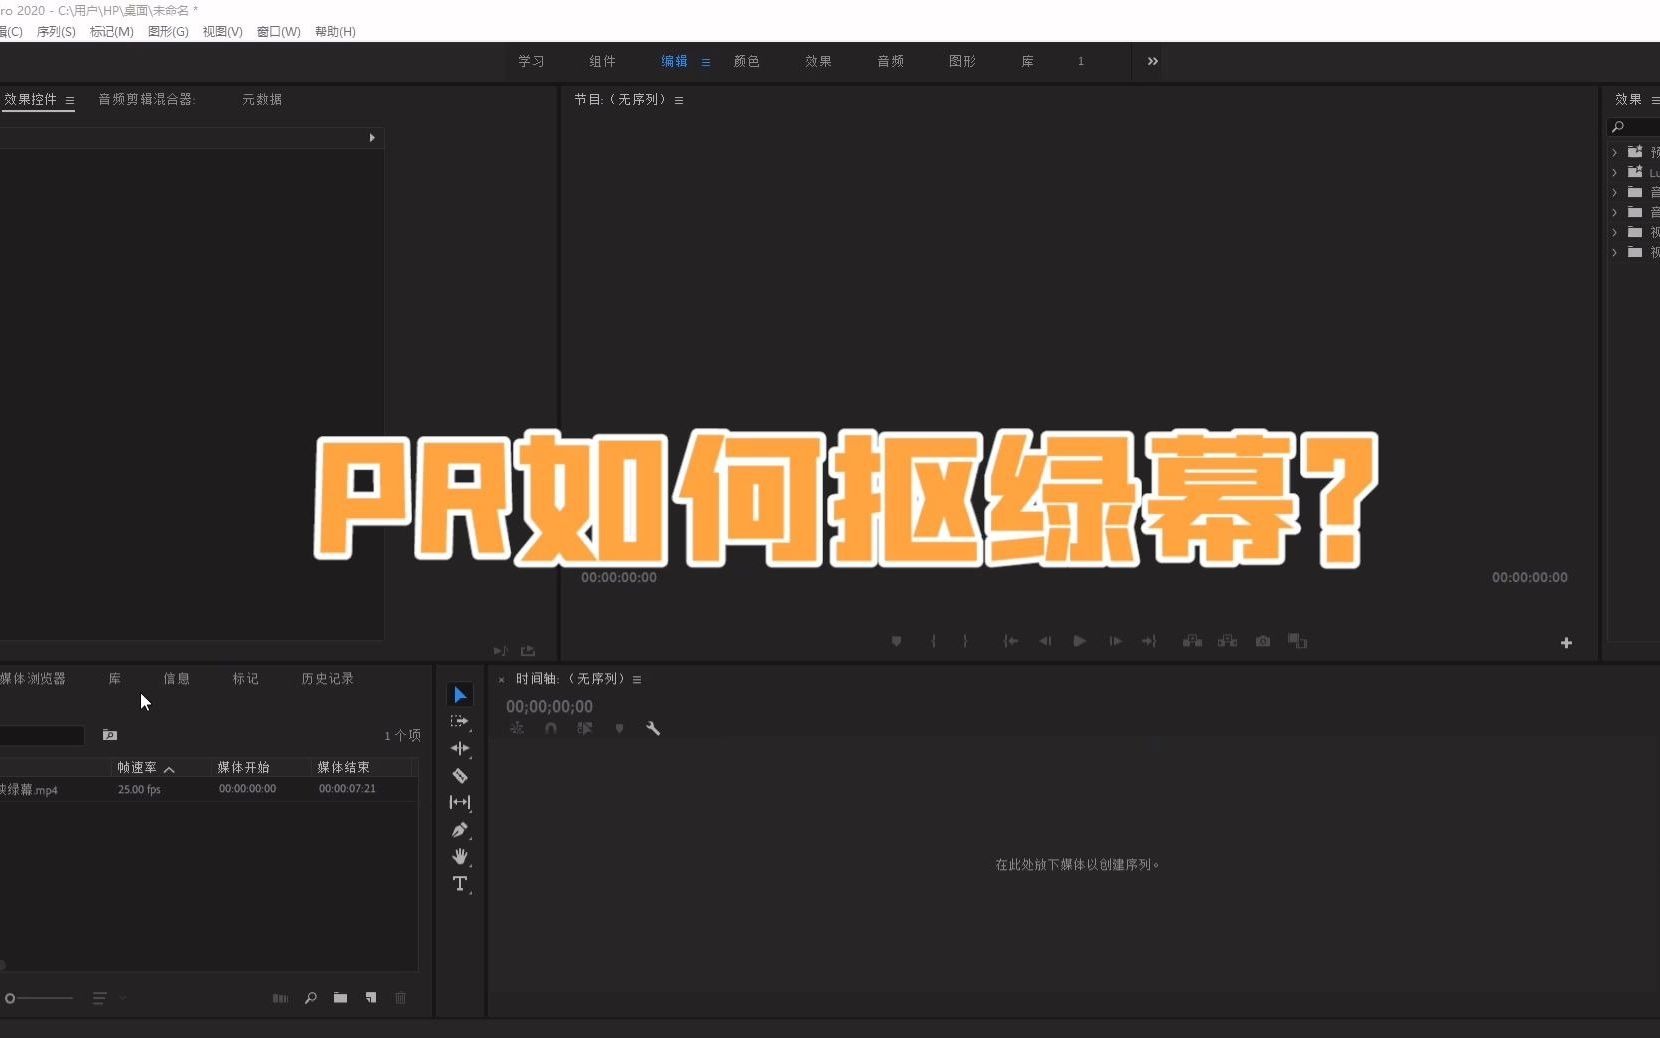Open Program monitor 节目 panel menu
Screen dimensions: 1660x1038
[x=679, y=100]
